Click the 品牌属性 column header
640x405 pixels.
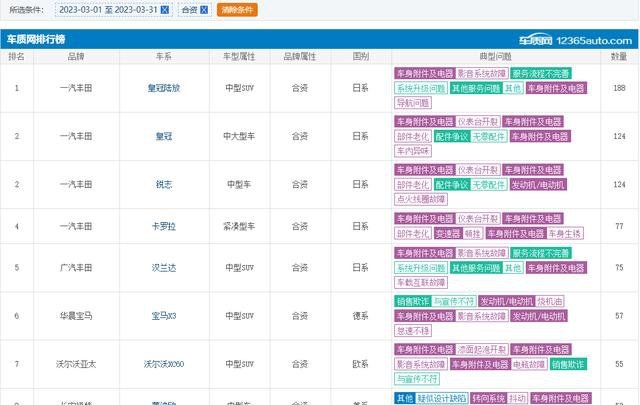pos(300,56)
